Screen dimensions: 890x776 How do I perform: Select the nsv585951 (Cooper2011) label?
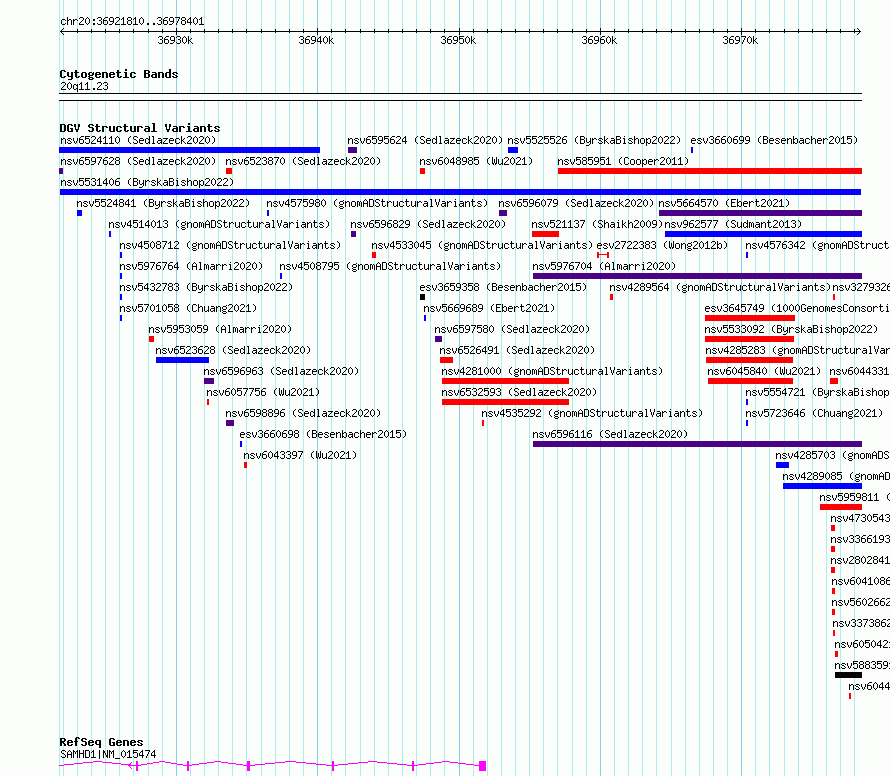623,161
